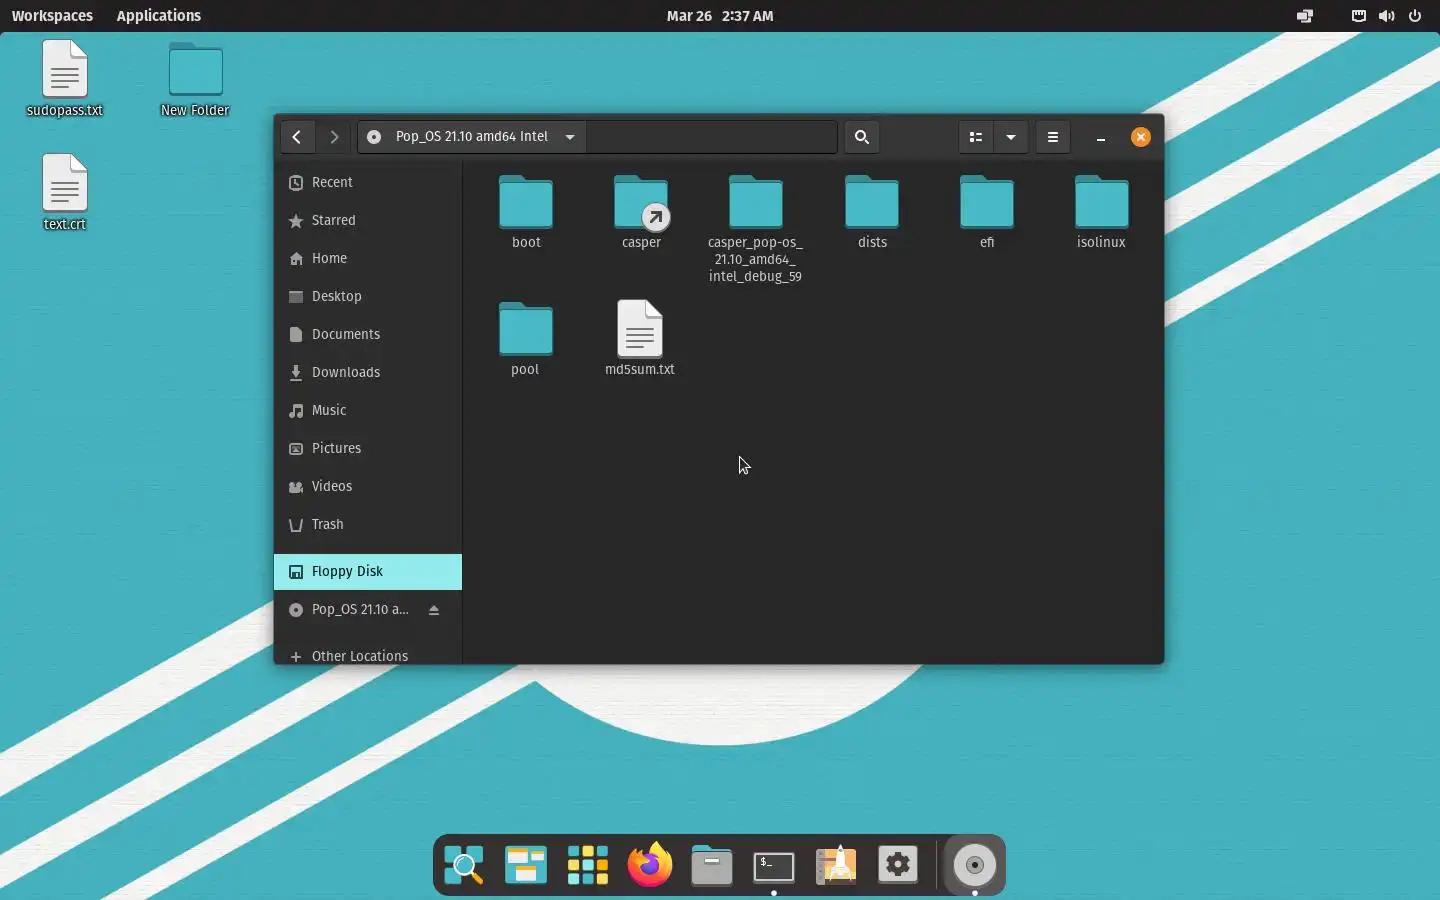Open the Files app from the dock
Image resolution: width=1440 pixels, height=900 pixels.
[712, 865]
